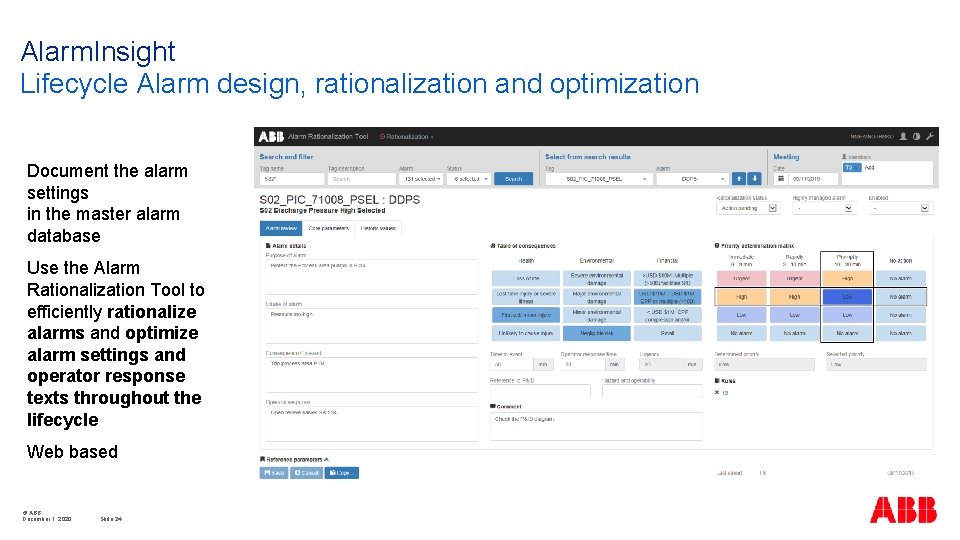Click the Cancel button

pyautogui.click(x=306, y=473)
